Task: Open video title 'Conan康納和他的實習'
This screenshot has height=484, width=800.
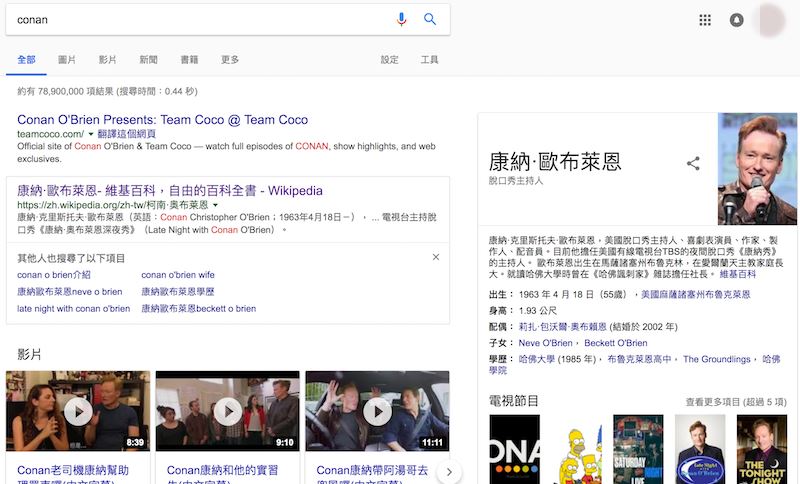Action: pos(222,470)
